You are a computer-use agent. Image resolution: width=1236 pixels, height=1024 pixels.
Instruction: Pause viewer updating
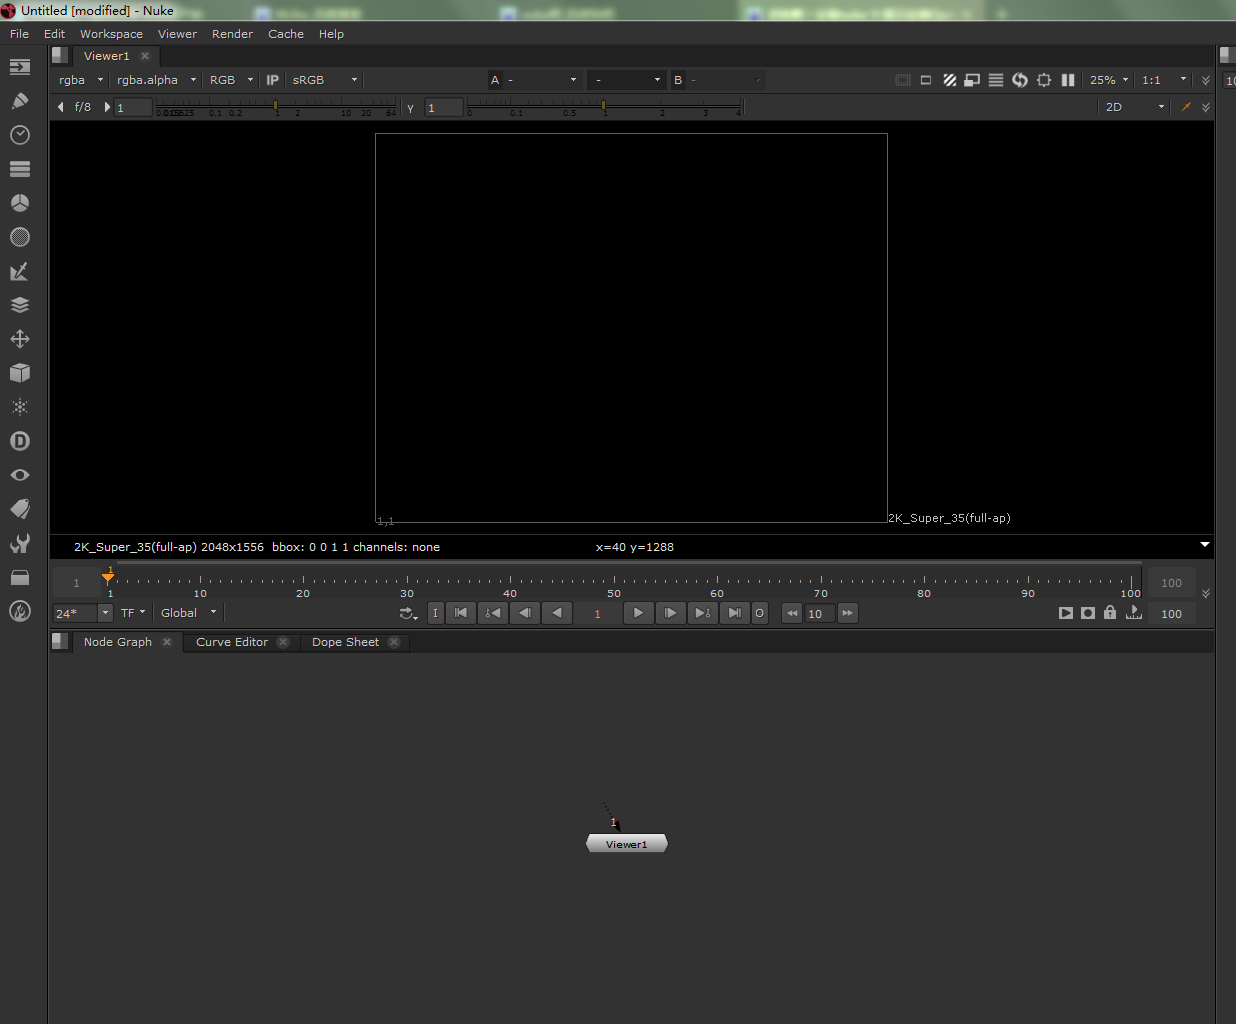(1068, 80)
